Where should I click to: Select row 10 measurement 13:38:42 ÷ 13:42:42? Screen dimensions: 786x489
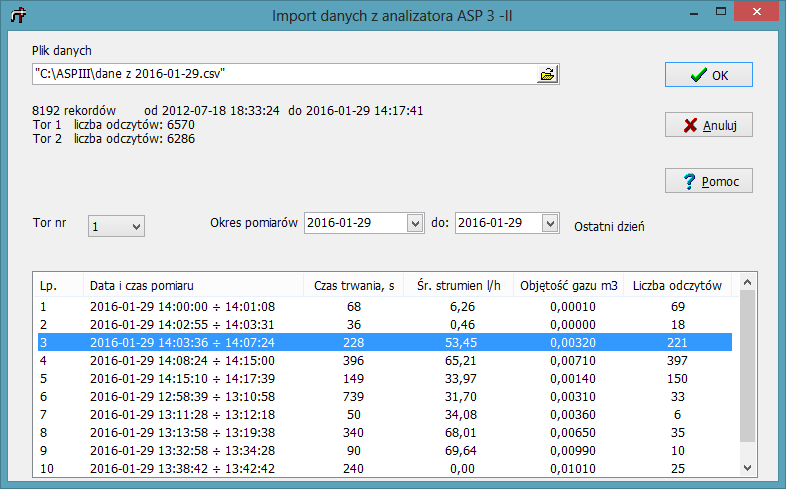[x=385, y=468]
